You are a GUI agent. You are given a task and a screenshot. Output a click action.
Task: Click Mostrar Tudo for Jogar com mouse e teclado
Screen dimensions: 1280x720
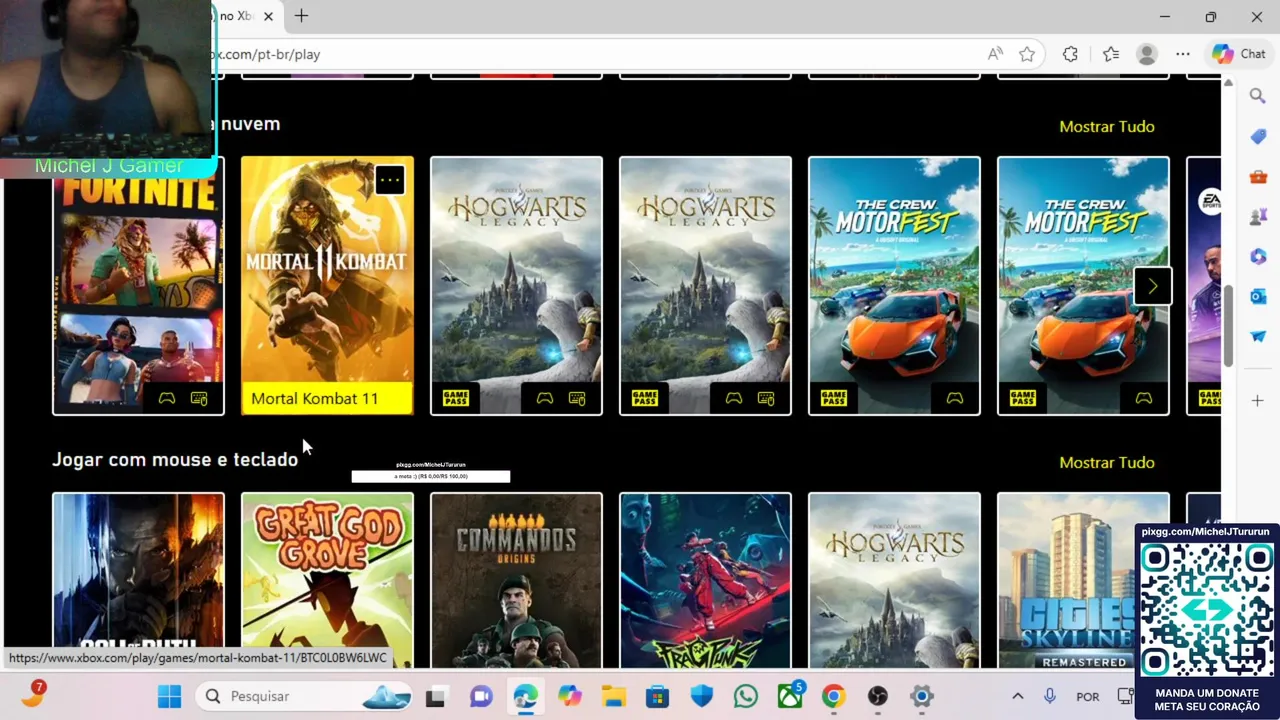point(1107,463)
